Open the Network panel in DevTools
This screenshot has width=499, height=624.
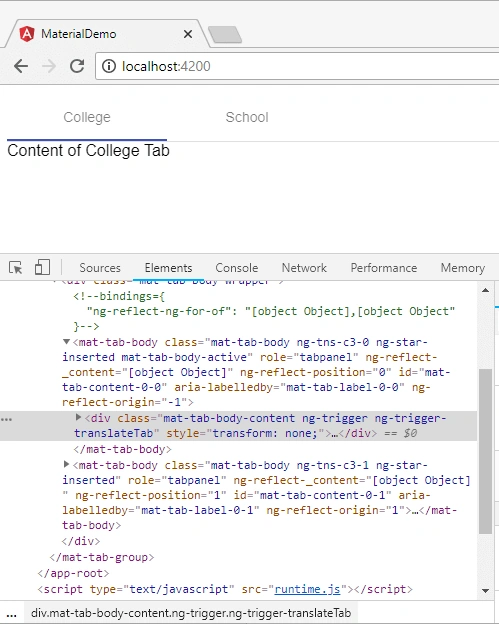[304, 268]
